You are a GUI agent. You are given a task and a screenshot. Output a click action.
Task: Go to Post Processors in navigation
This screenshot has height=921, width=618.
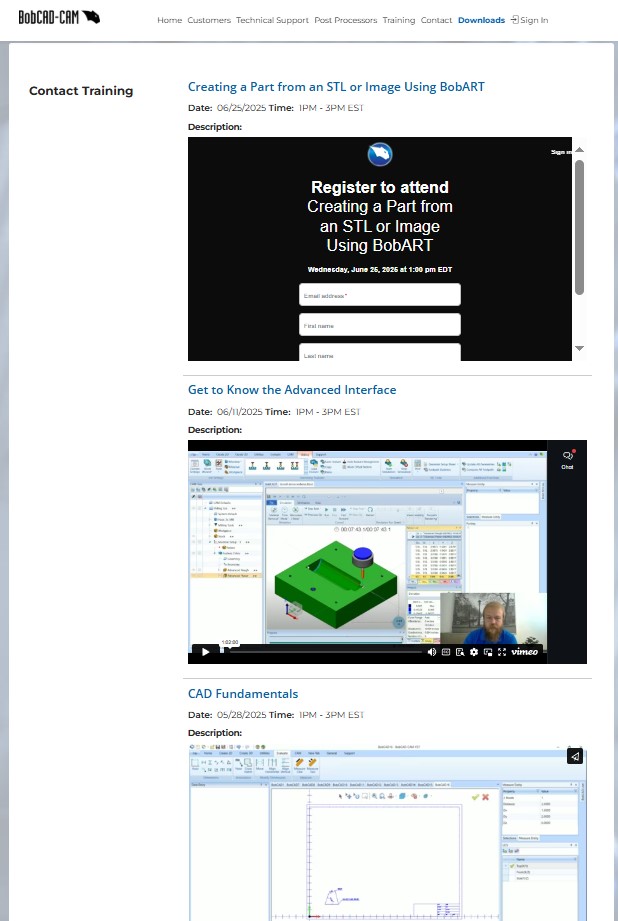pyautogui.click(x=346, y=20)
